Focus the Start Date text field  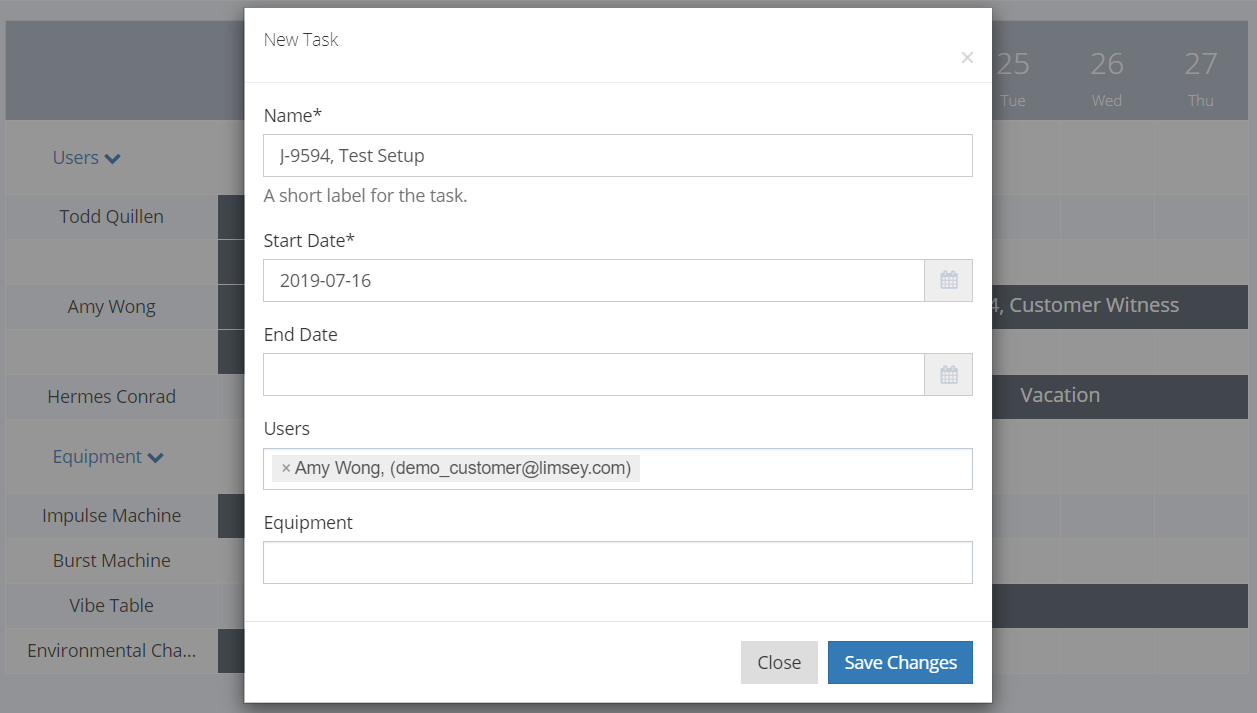click(x=593, y=281)
